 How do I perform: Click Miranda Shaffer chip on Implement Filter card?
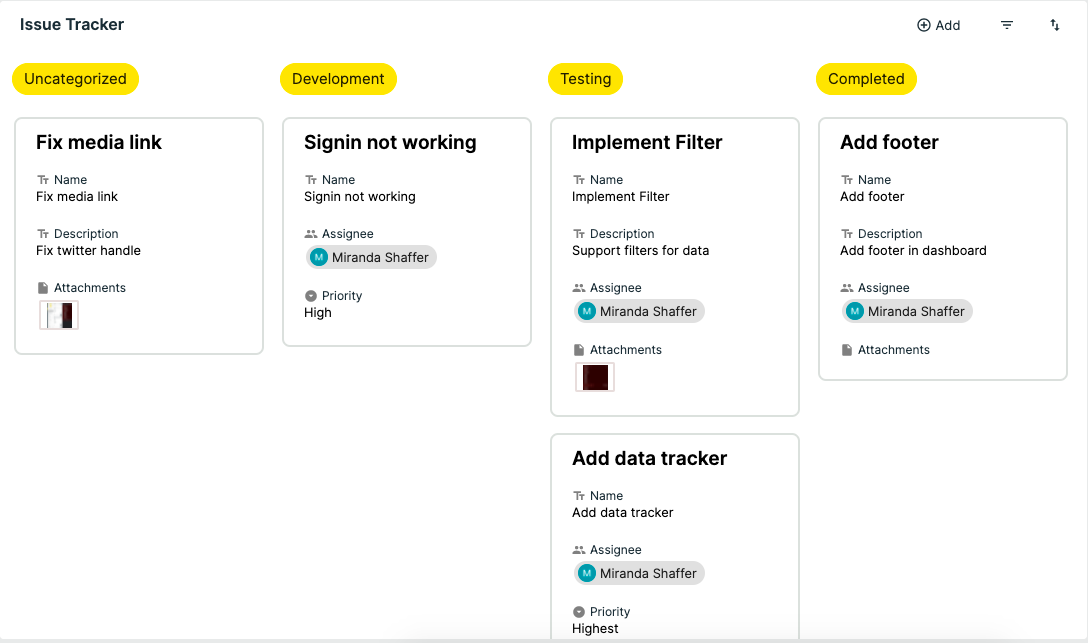coord(639,311)
